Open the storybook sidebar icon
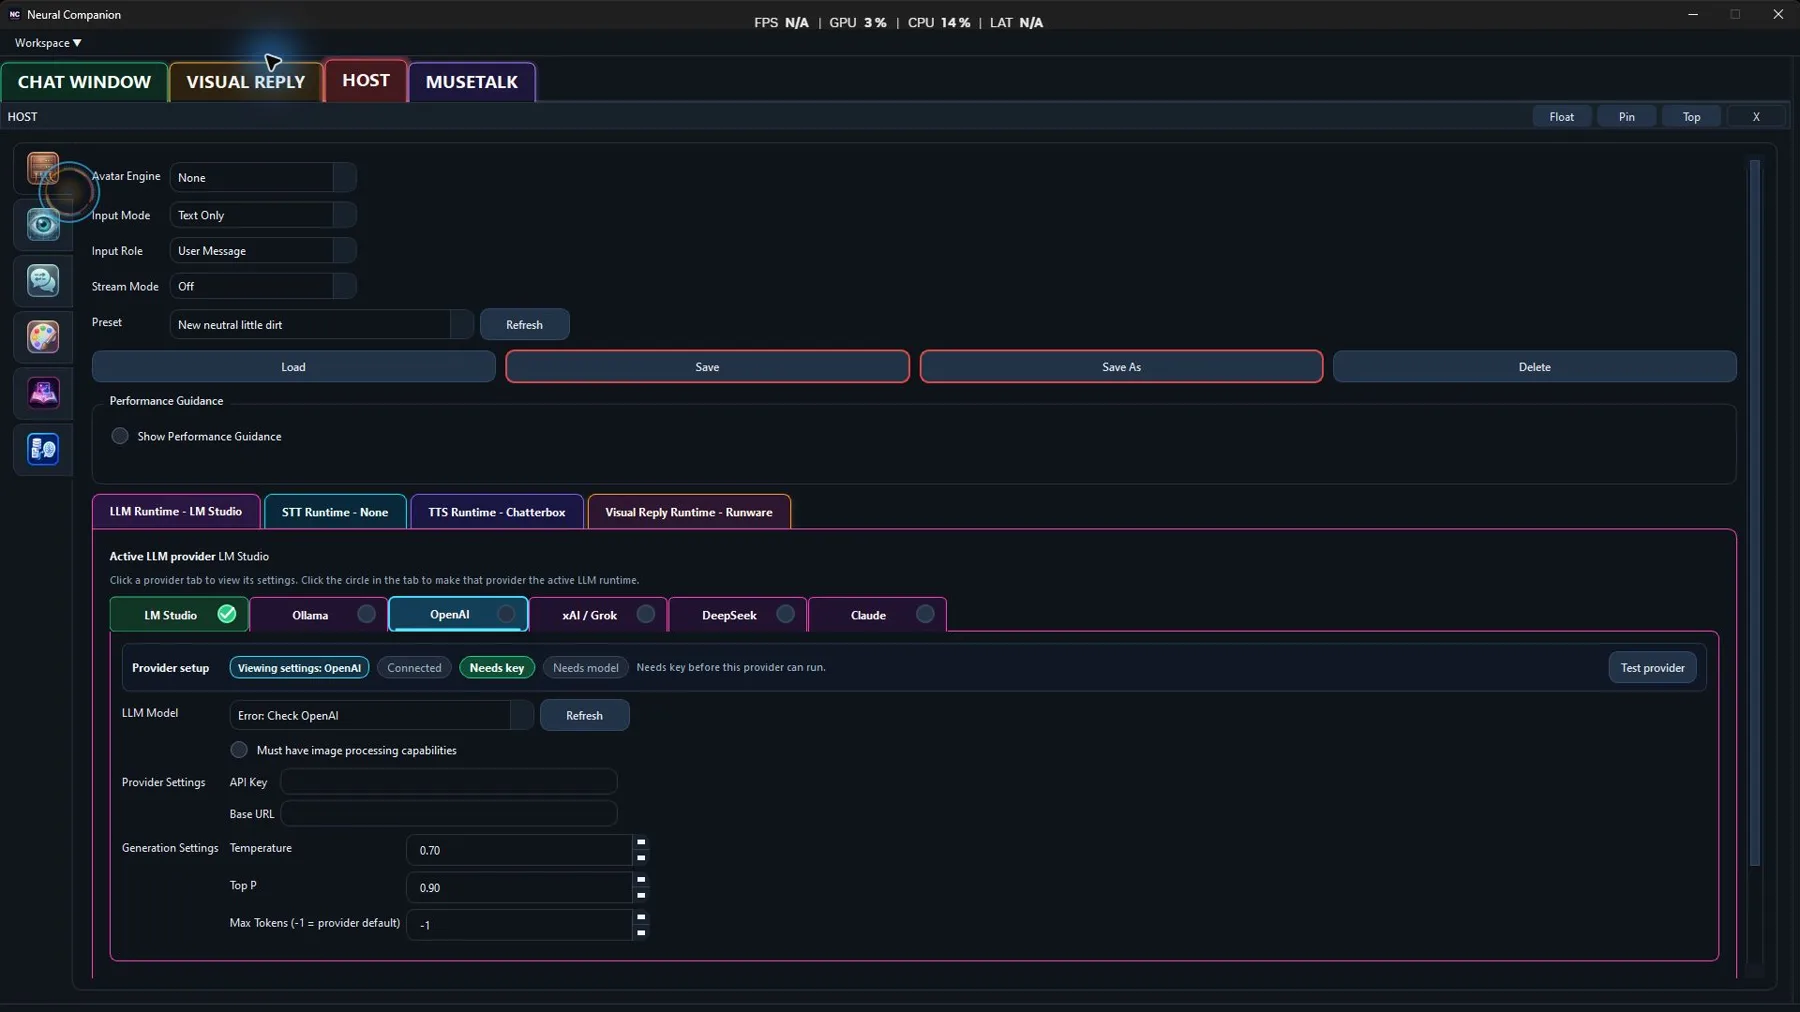This screenshot has width=1800, height=1012. 43,393
